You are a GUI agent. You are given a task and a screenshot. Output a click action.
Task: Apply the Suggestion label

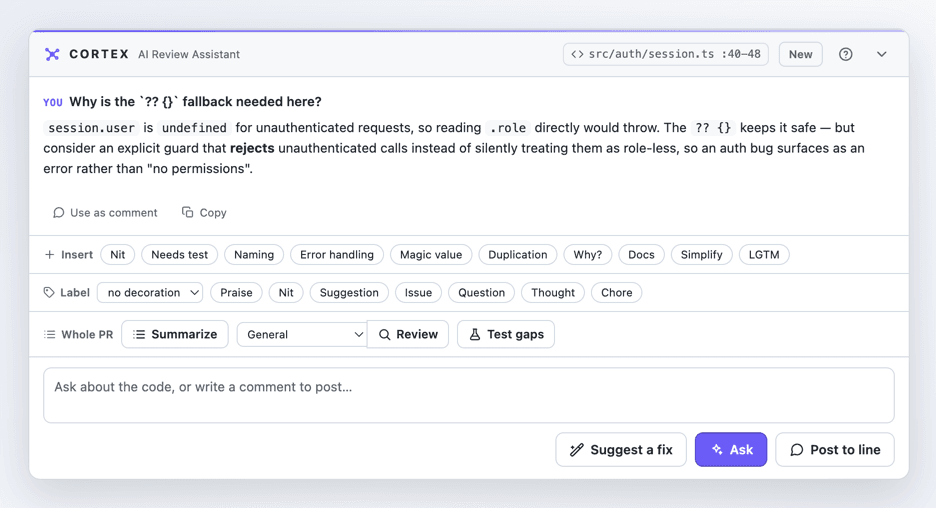click(349, 293)
